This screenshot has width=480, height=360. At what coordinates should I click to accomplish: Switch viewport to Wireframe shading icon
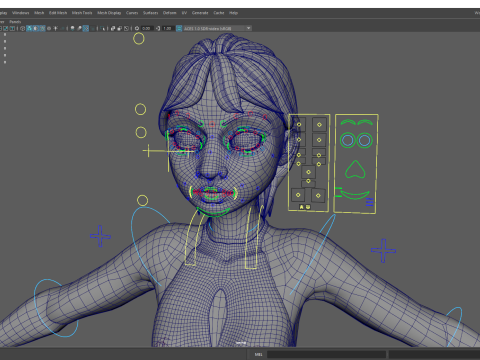(22, 28)
